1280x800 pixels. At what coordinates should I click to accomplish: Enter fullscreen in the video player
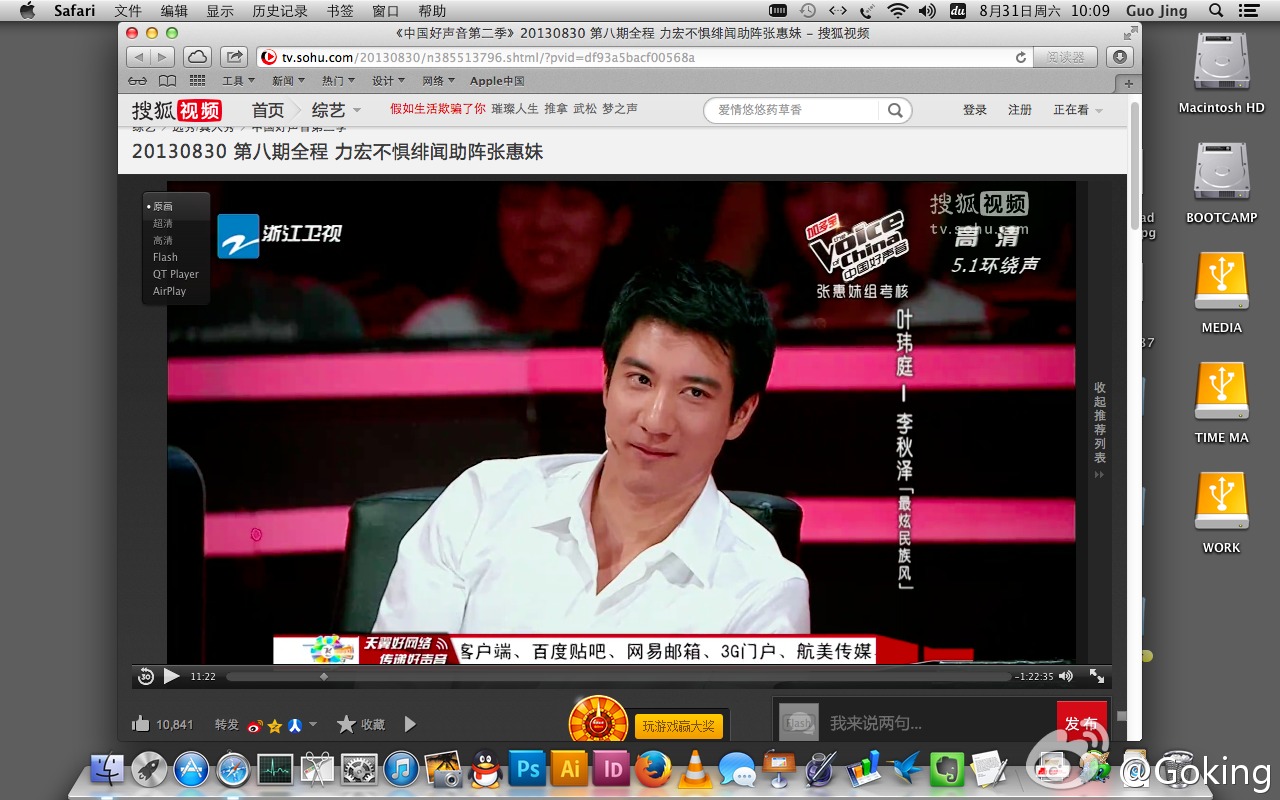click(1097, 677)
